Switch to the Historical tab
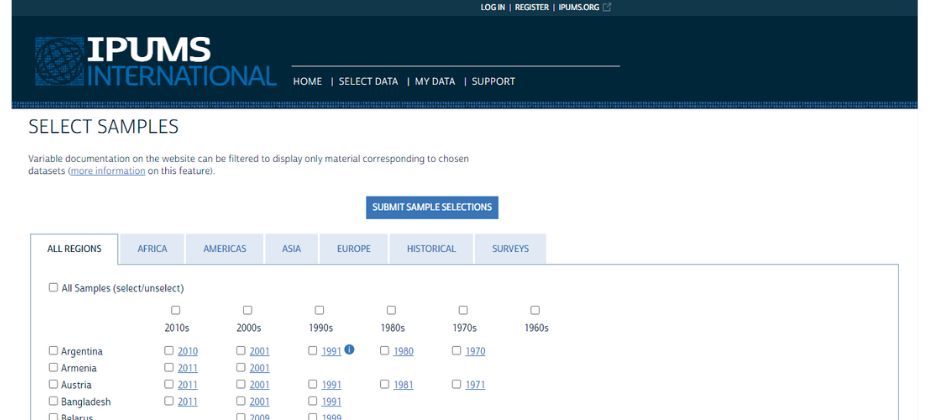Viewport: 930px width, 420px height. [x=431, y=249]
